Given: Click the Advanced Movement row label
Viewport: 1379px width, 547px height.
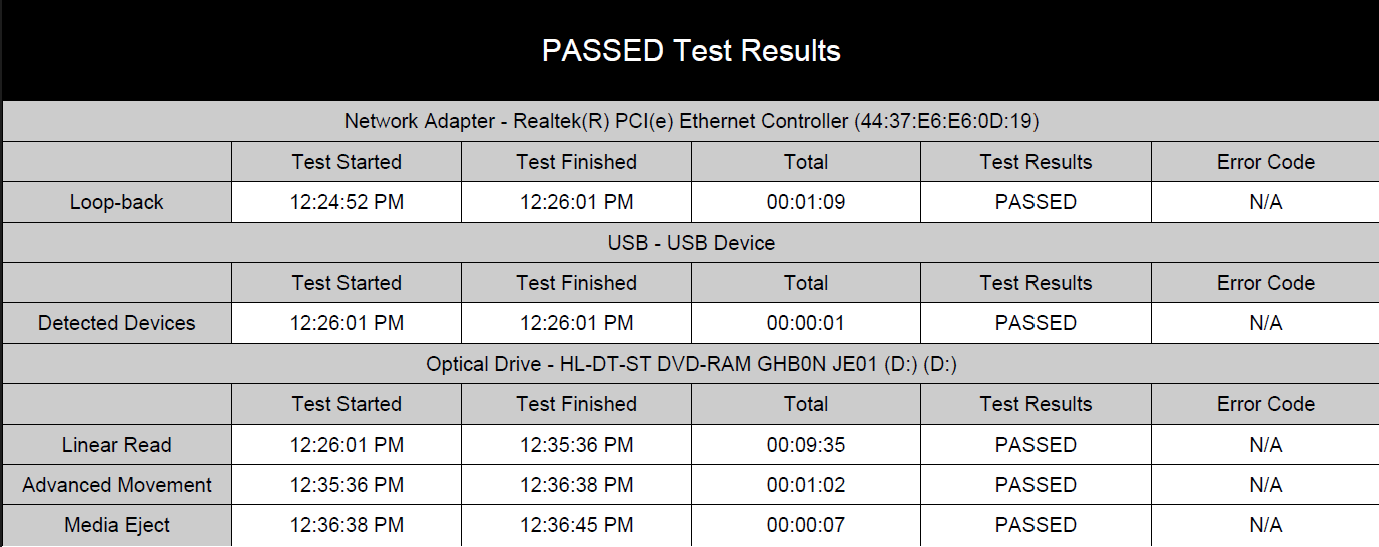Looking at the screenshot, I should 117,485.
